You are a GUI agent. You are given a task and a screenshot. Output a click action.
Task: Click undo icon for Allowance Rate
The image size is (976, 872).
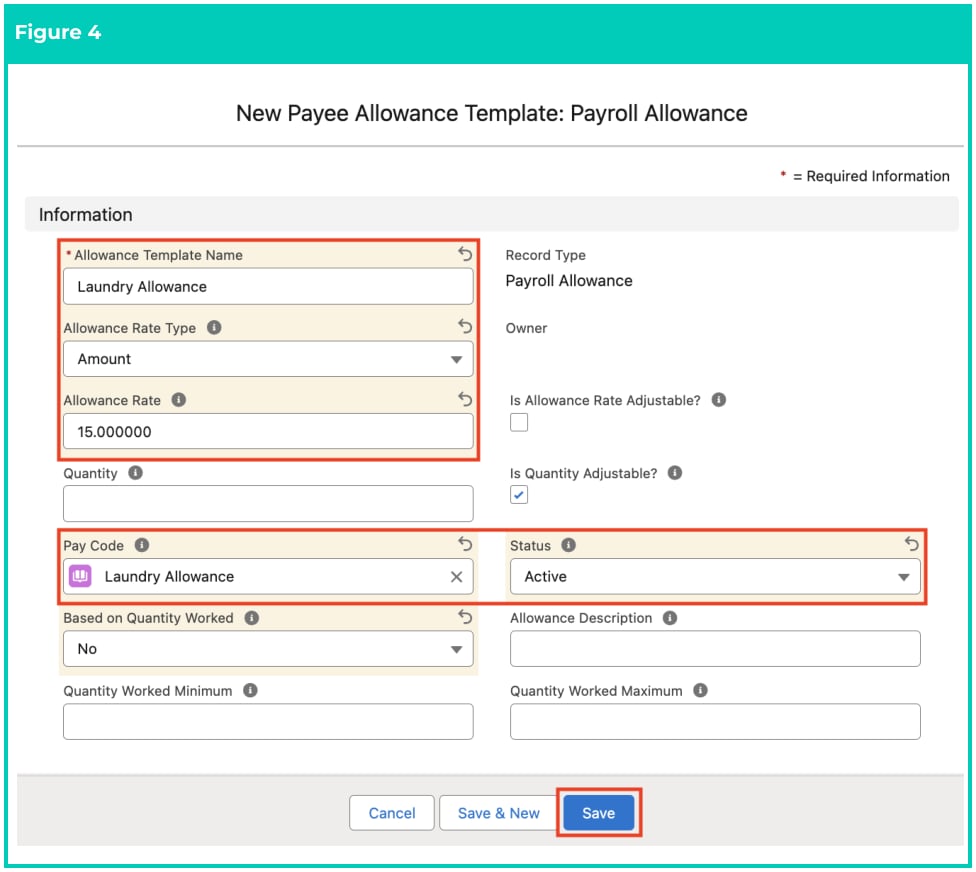click(x=465, y=399)
